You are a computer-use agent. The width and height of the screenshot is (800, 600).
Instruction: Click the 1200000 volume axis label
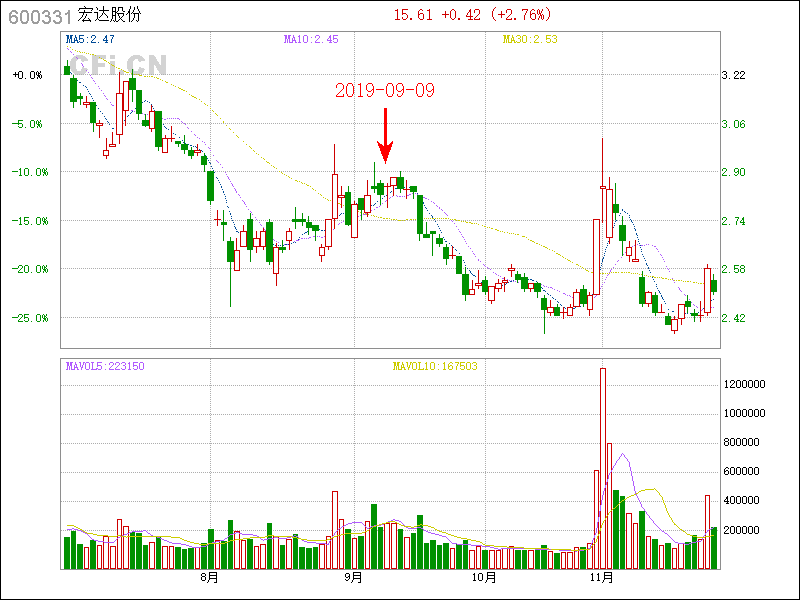click(x=745, y=384)
